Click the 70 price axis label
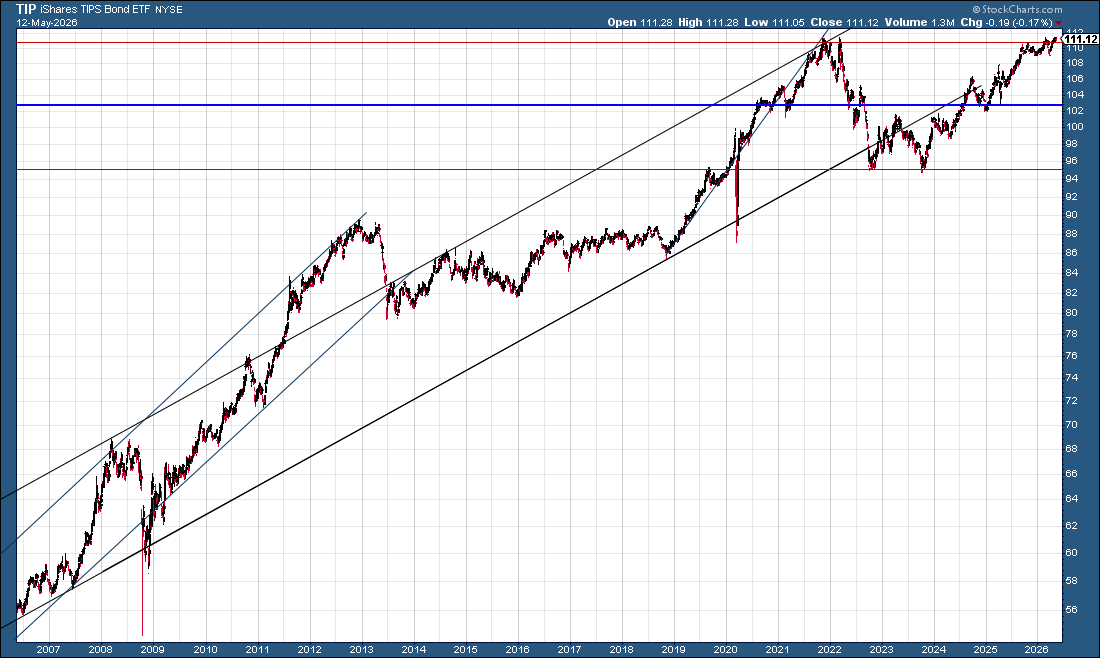This screenshot has width=1100, height=658. pyautogui.click(x=1072, y=424)
